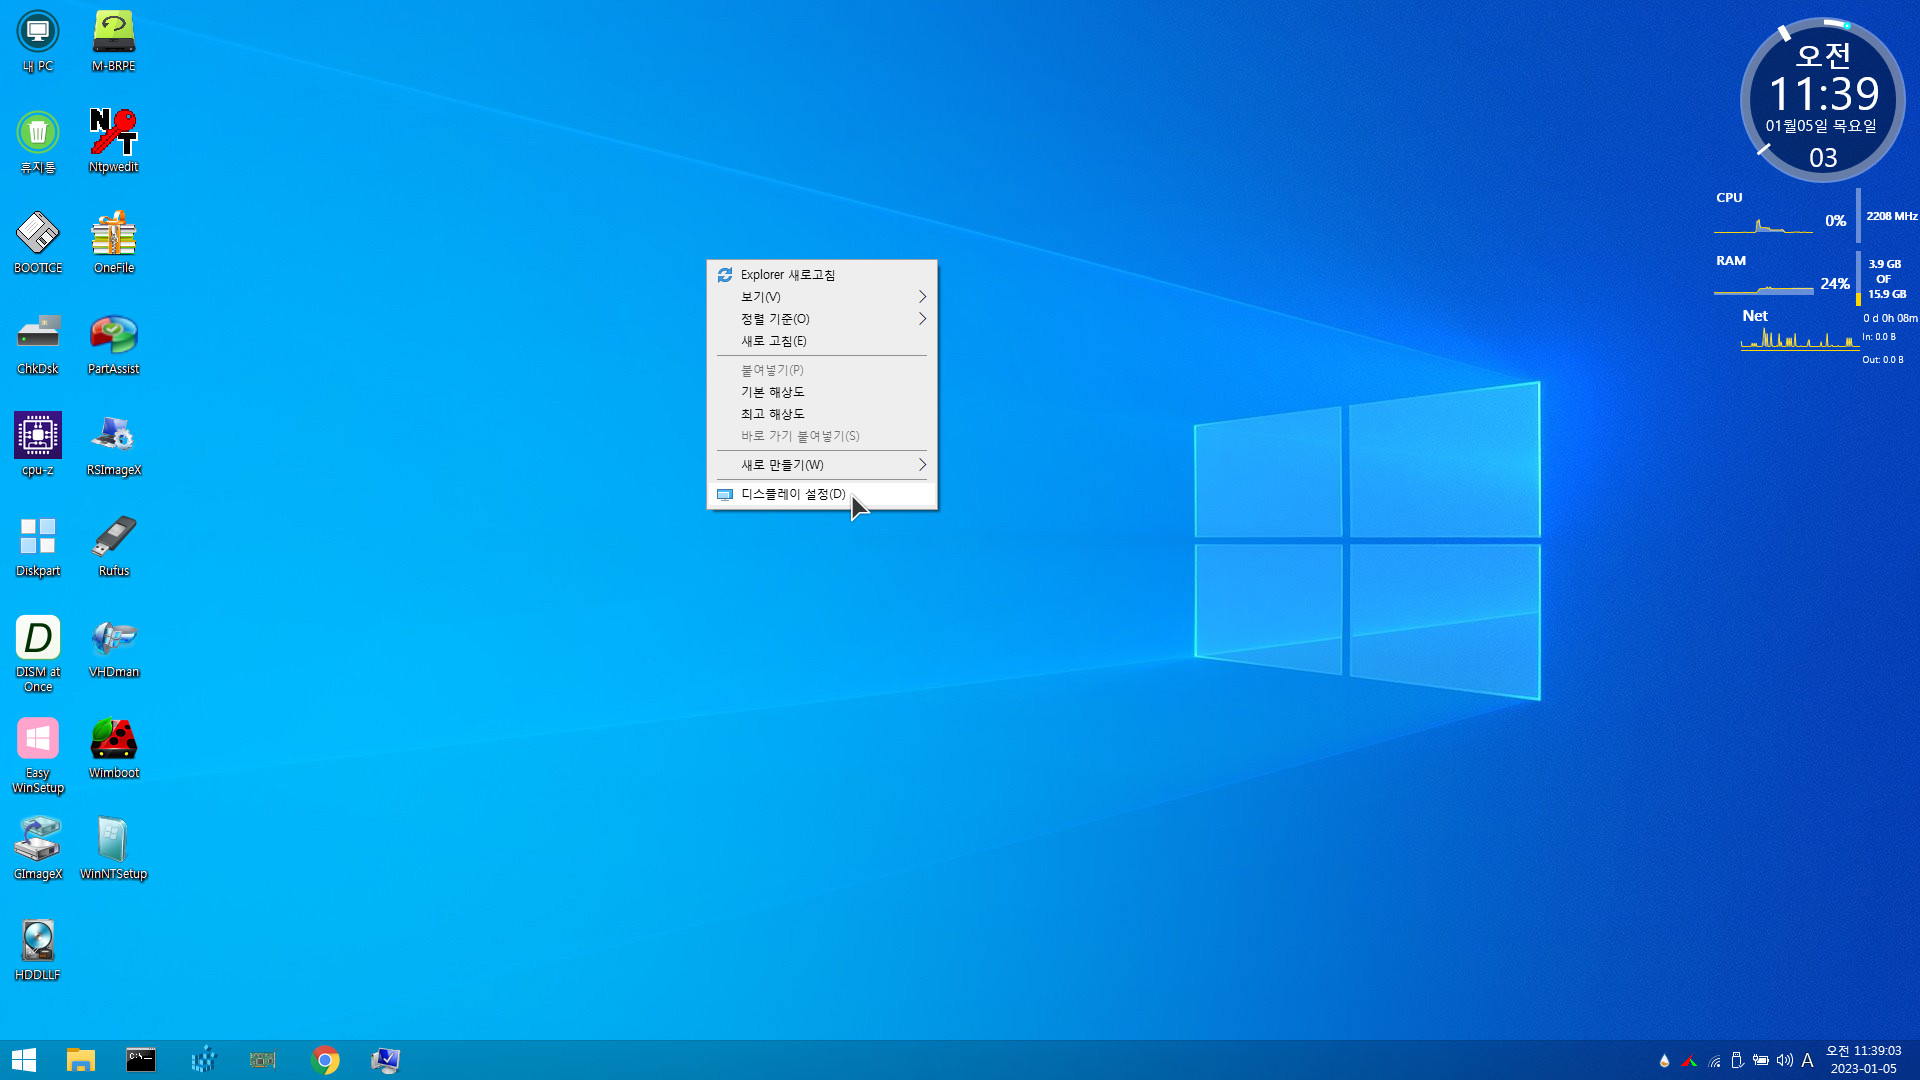Expand the 새로 만들기(W) submenu
1920x1080 pixels.
[x=822, y=465]
